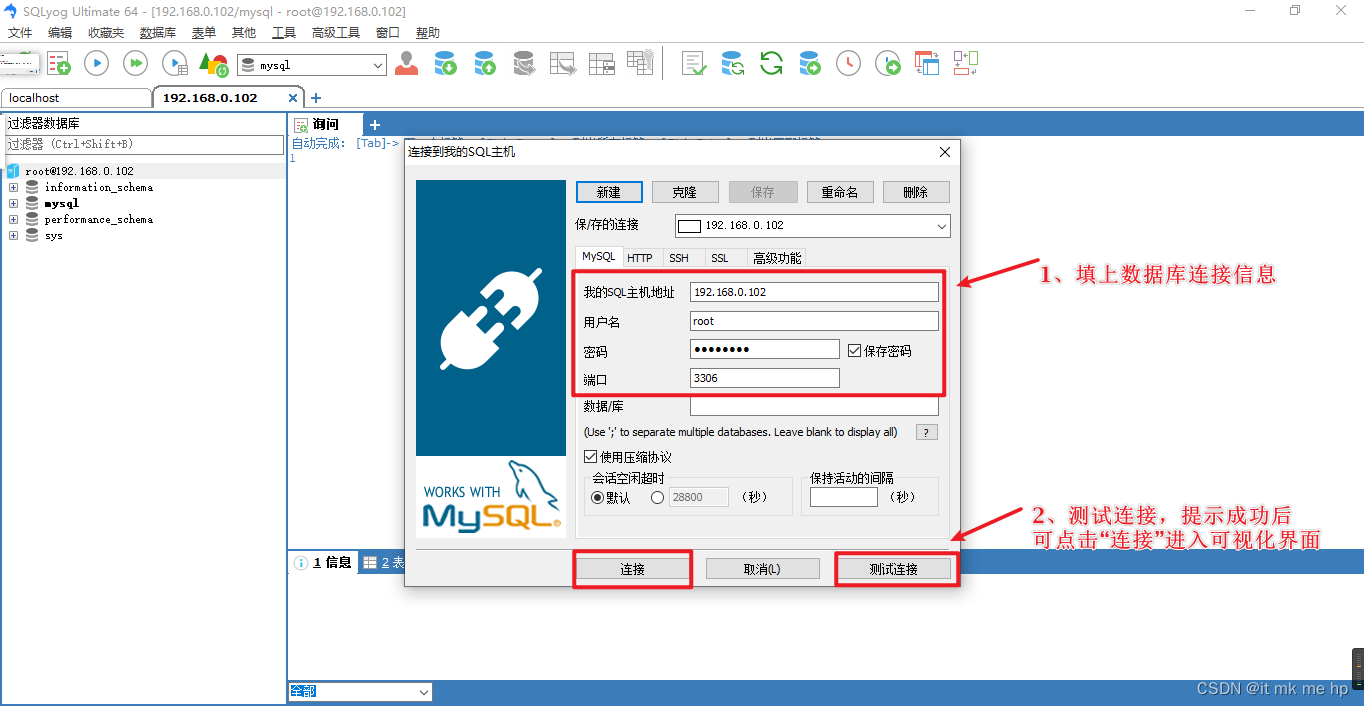
Task: Click the 删除 button
Action: (915, 192)
